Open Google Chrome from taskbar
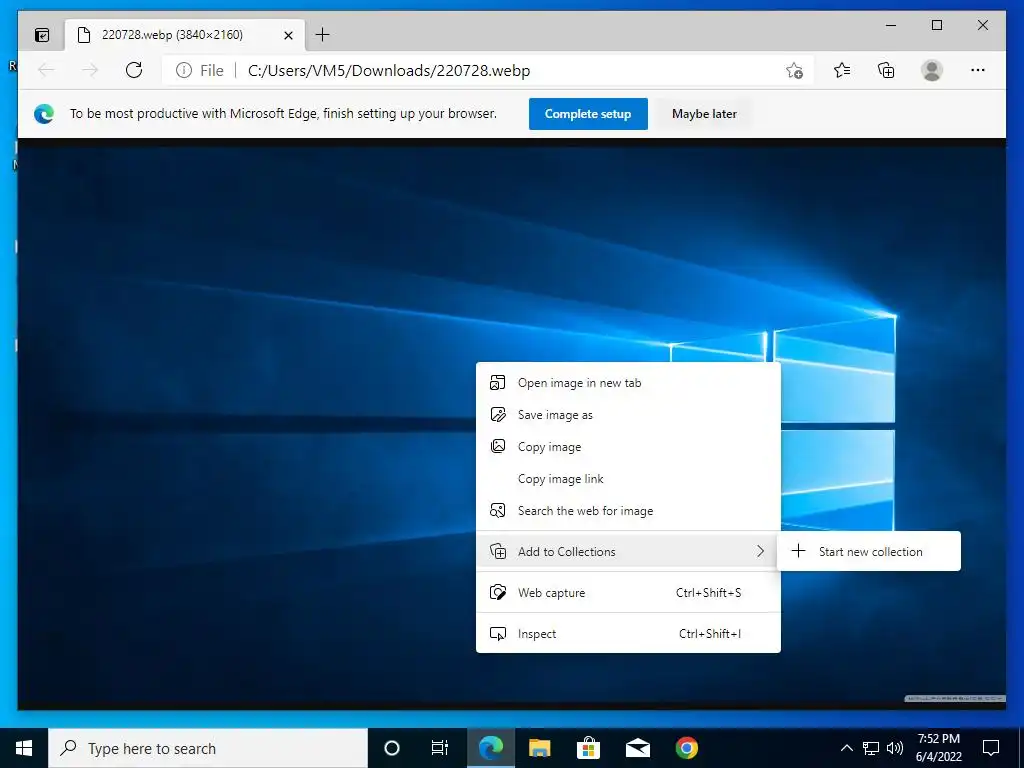The height and width of the screenshot is (768, 1024). click(686, 748)
